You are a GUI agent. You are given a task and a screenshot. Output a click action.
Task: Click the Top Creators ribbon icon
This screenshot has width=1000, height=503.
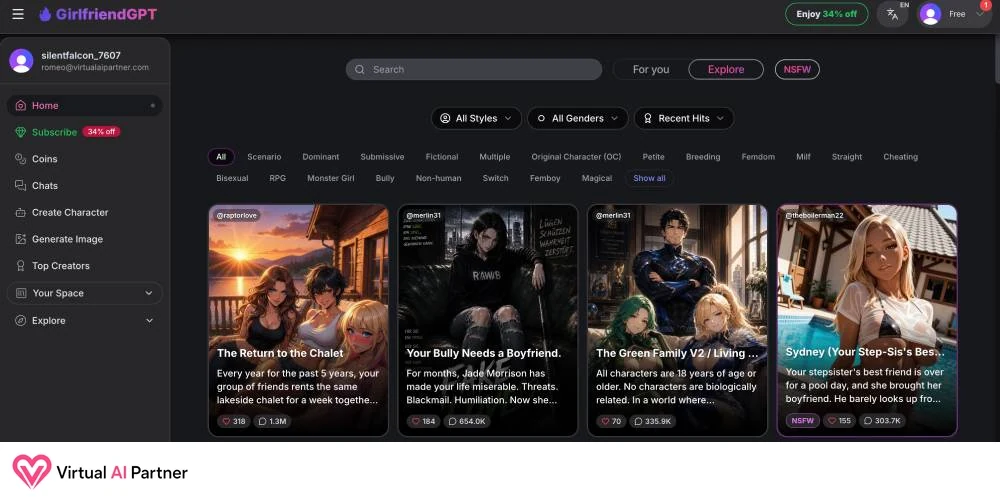tap(20, 266)
